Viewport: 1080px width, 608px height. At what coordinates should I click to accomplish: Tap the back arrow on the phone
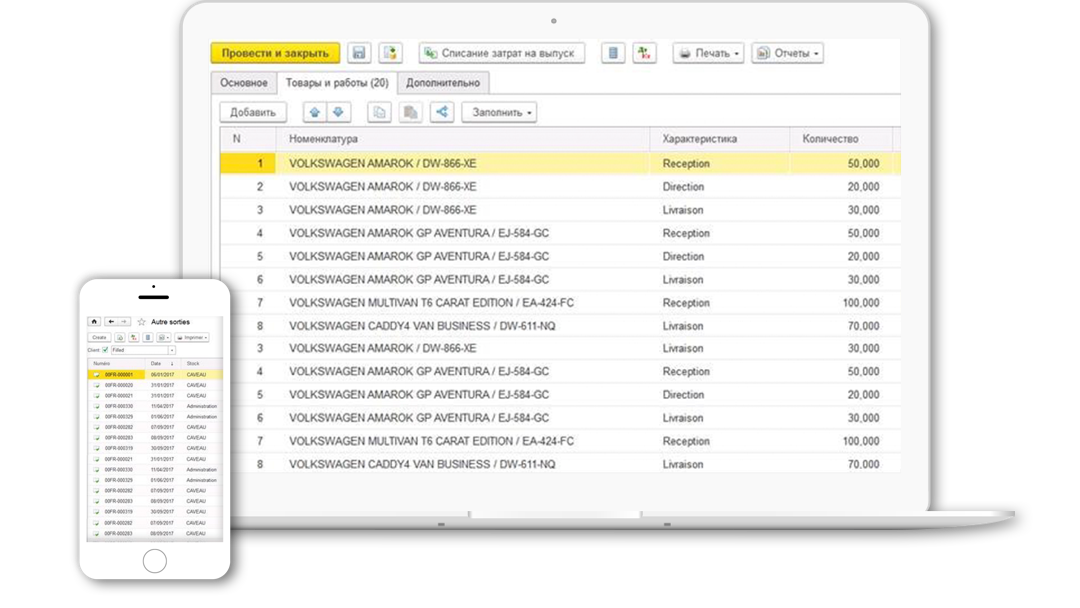[x=111, y=322]
